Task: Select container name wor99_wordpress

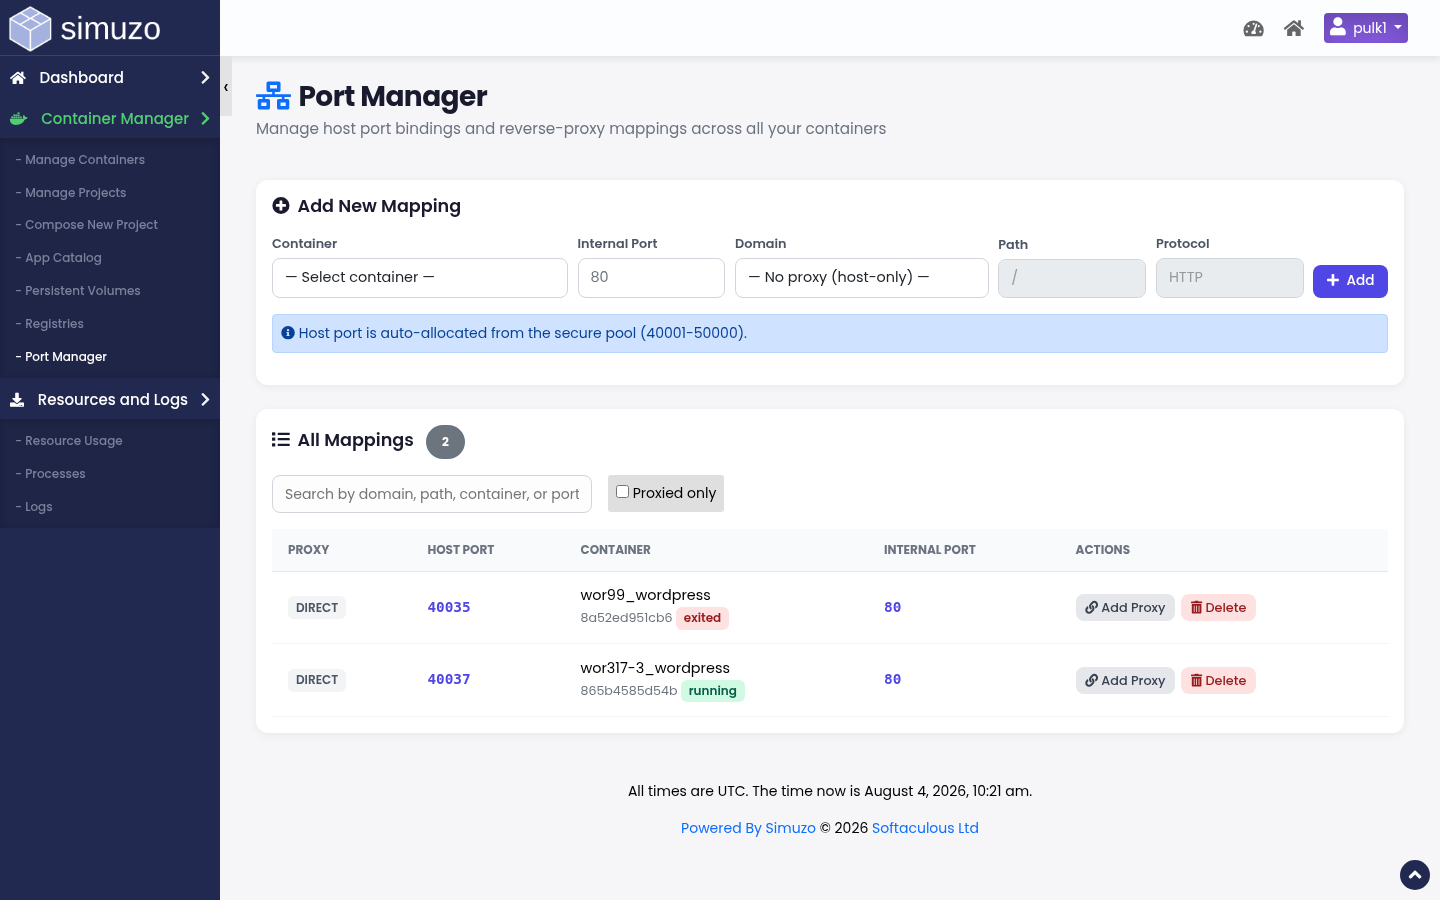Action: [646, 595]
